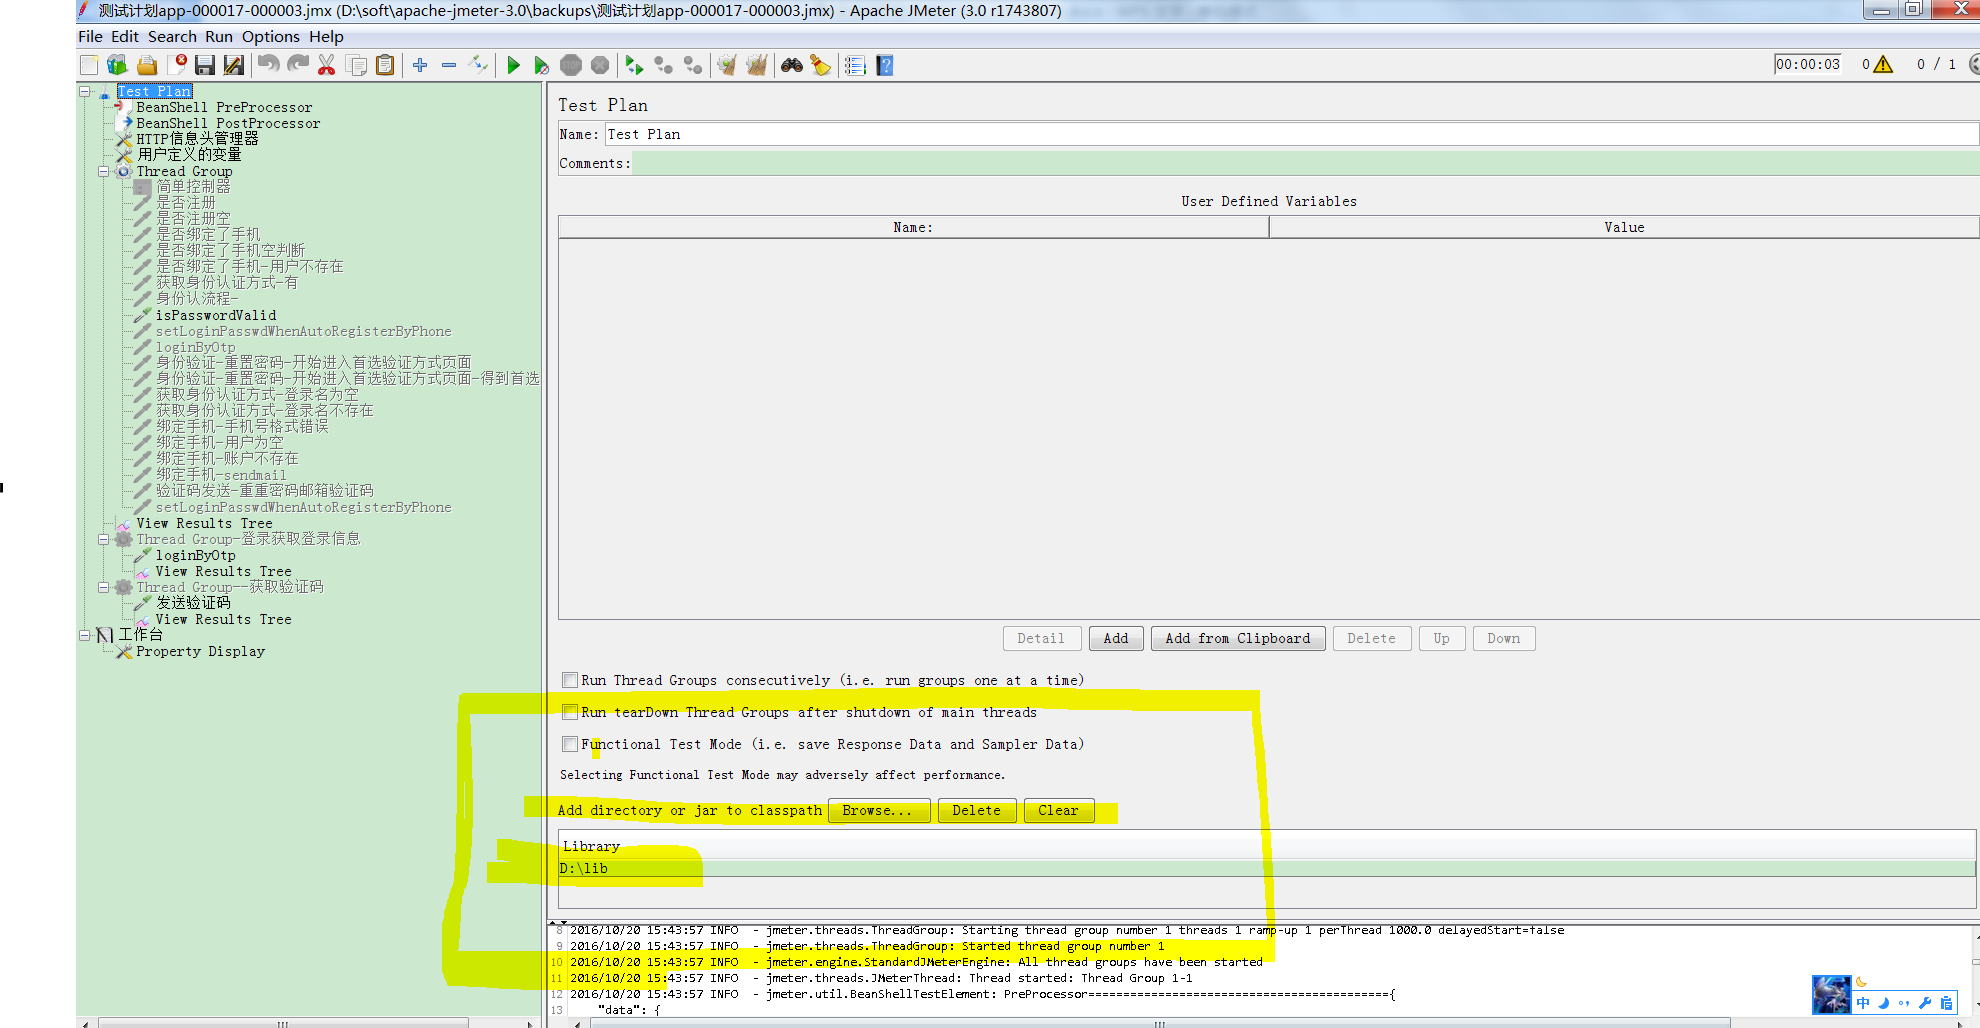The width and height of the screenshot is (1980, 1028).
Task: Enable Run Thread Groups consecutively checkbox
Action: (570, 680)
